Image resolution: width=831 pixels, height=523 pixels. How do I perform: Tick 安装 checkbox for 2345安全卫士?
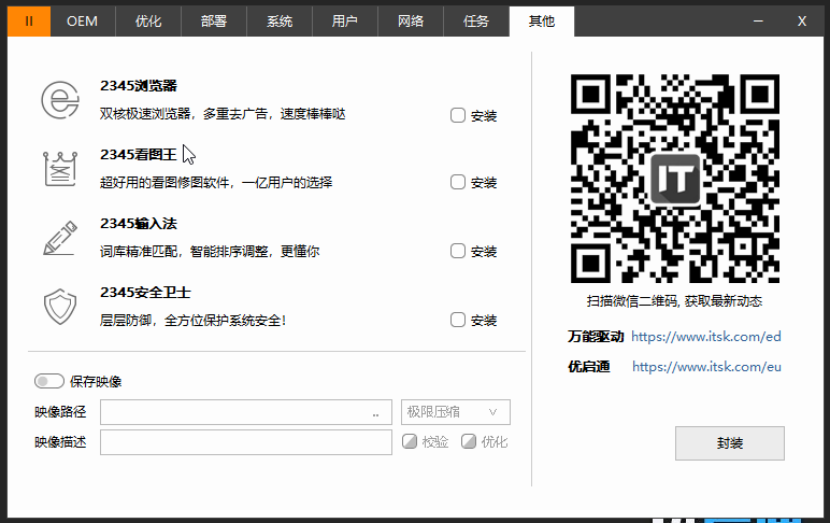458,321
